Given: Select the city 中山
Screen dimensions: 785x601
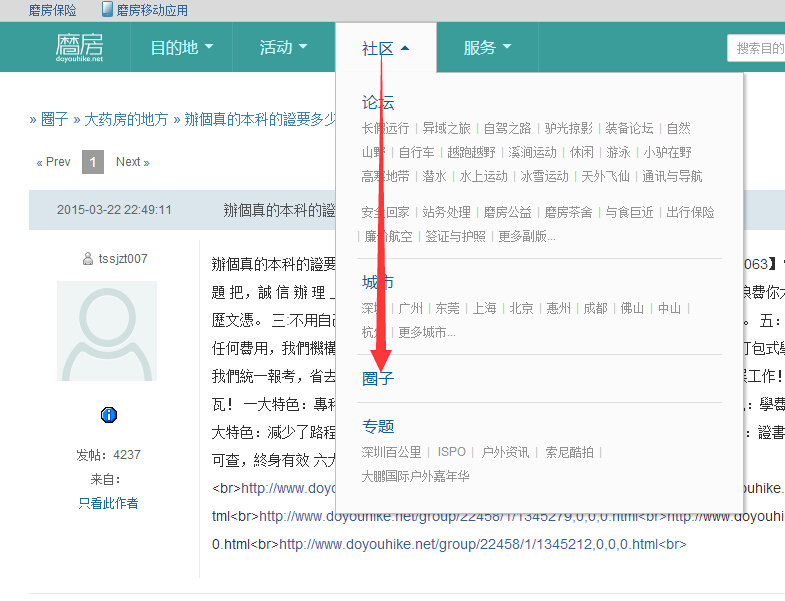Looking at the screenshot, I should click(669, 308).
